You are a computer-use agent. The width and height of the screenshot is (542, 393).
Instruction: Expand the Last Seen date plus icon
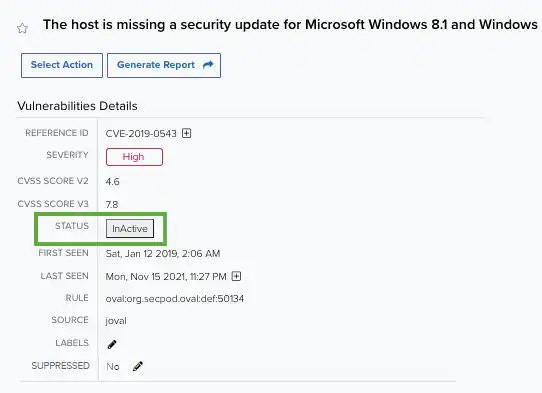point(236,276)
